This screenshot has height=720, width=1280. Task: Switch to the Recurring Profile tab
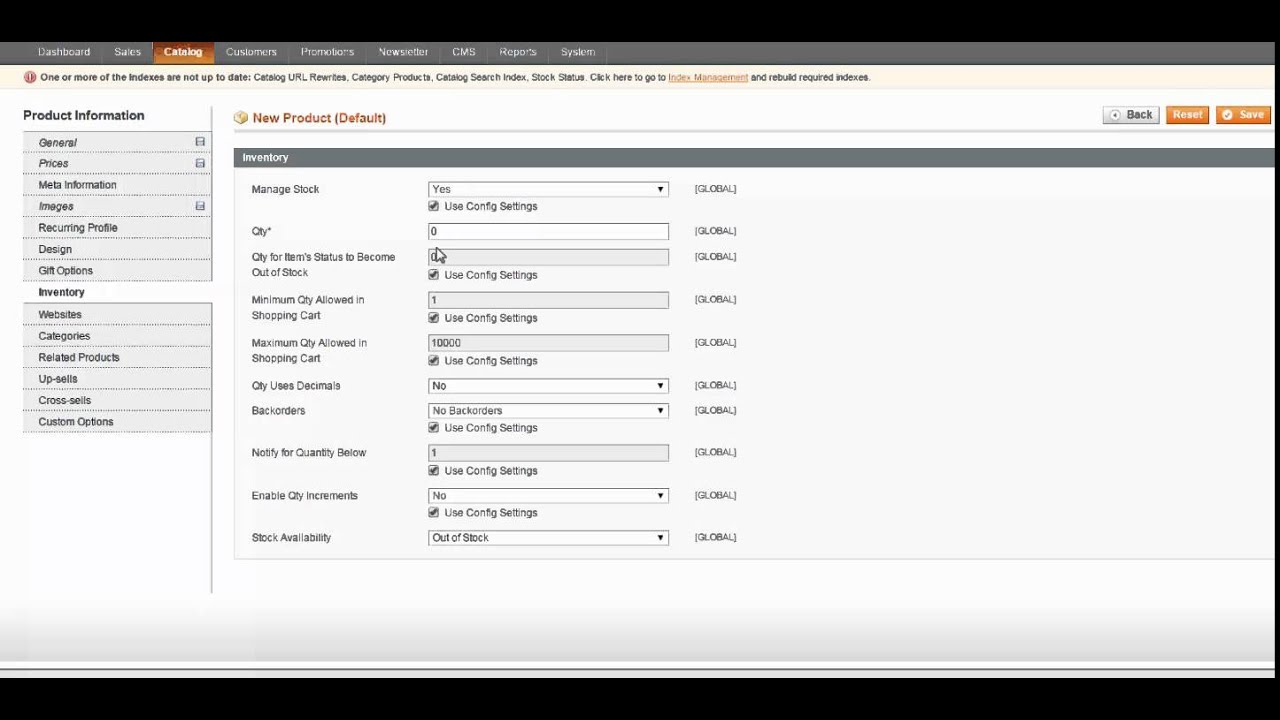pyautogui.click(x=117, y=228)
